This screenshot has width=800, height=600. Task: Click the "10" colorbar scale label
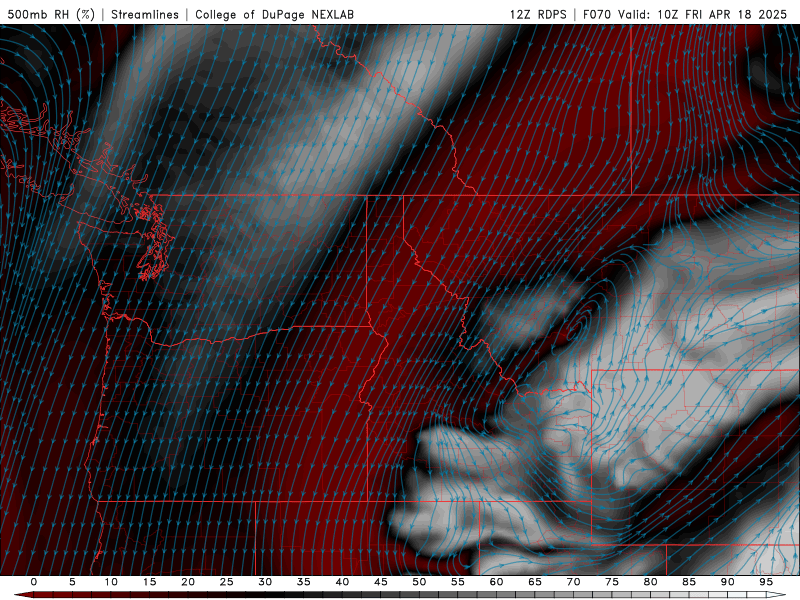click(111, 582)
